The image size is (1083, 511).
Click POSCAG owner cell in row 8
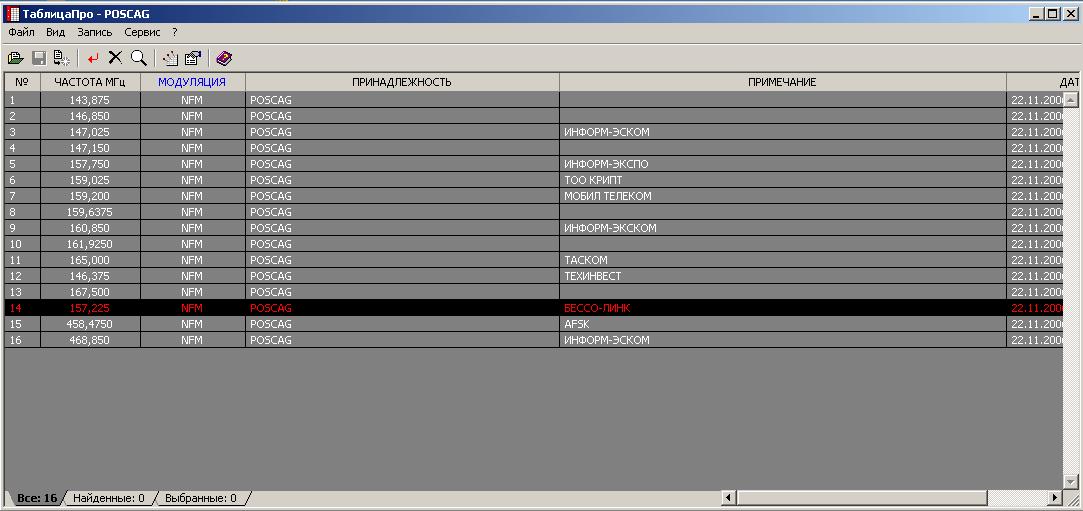coord(402,212)
